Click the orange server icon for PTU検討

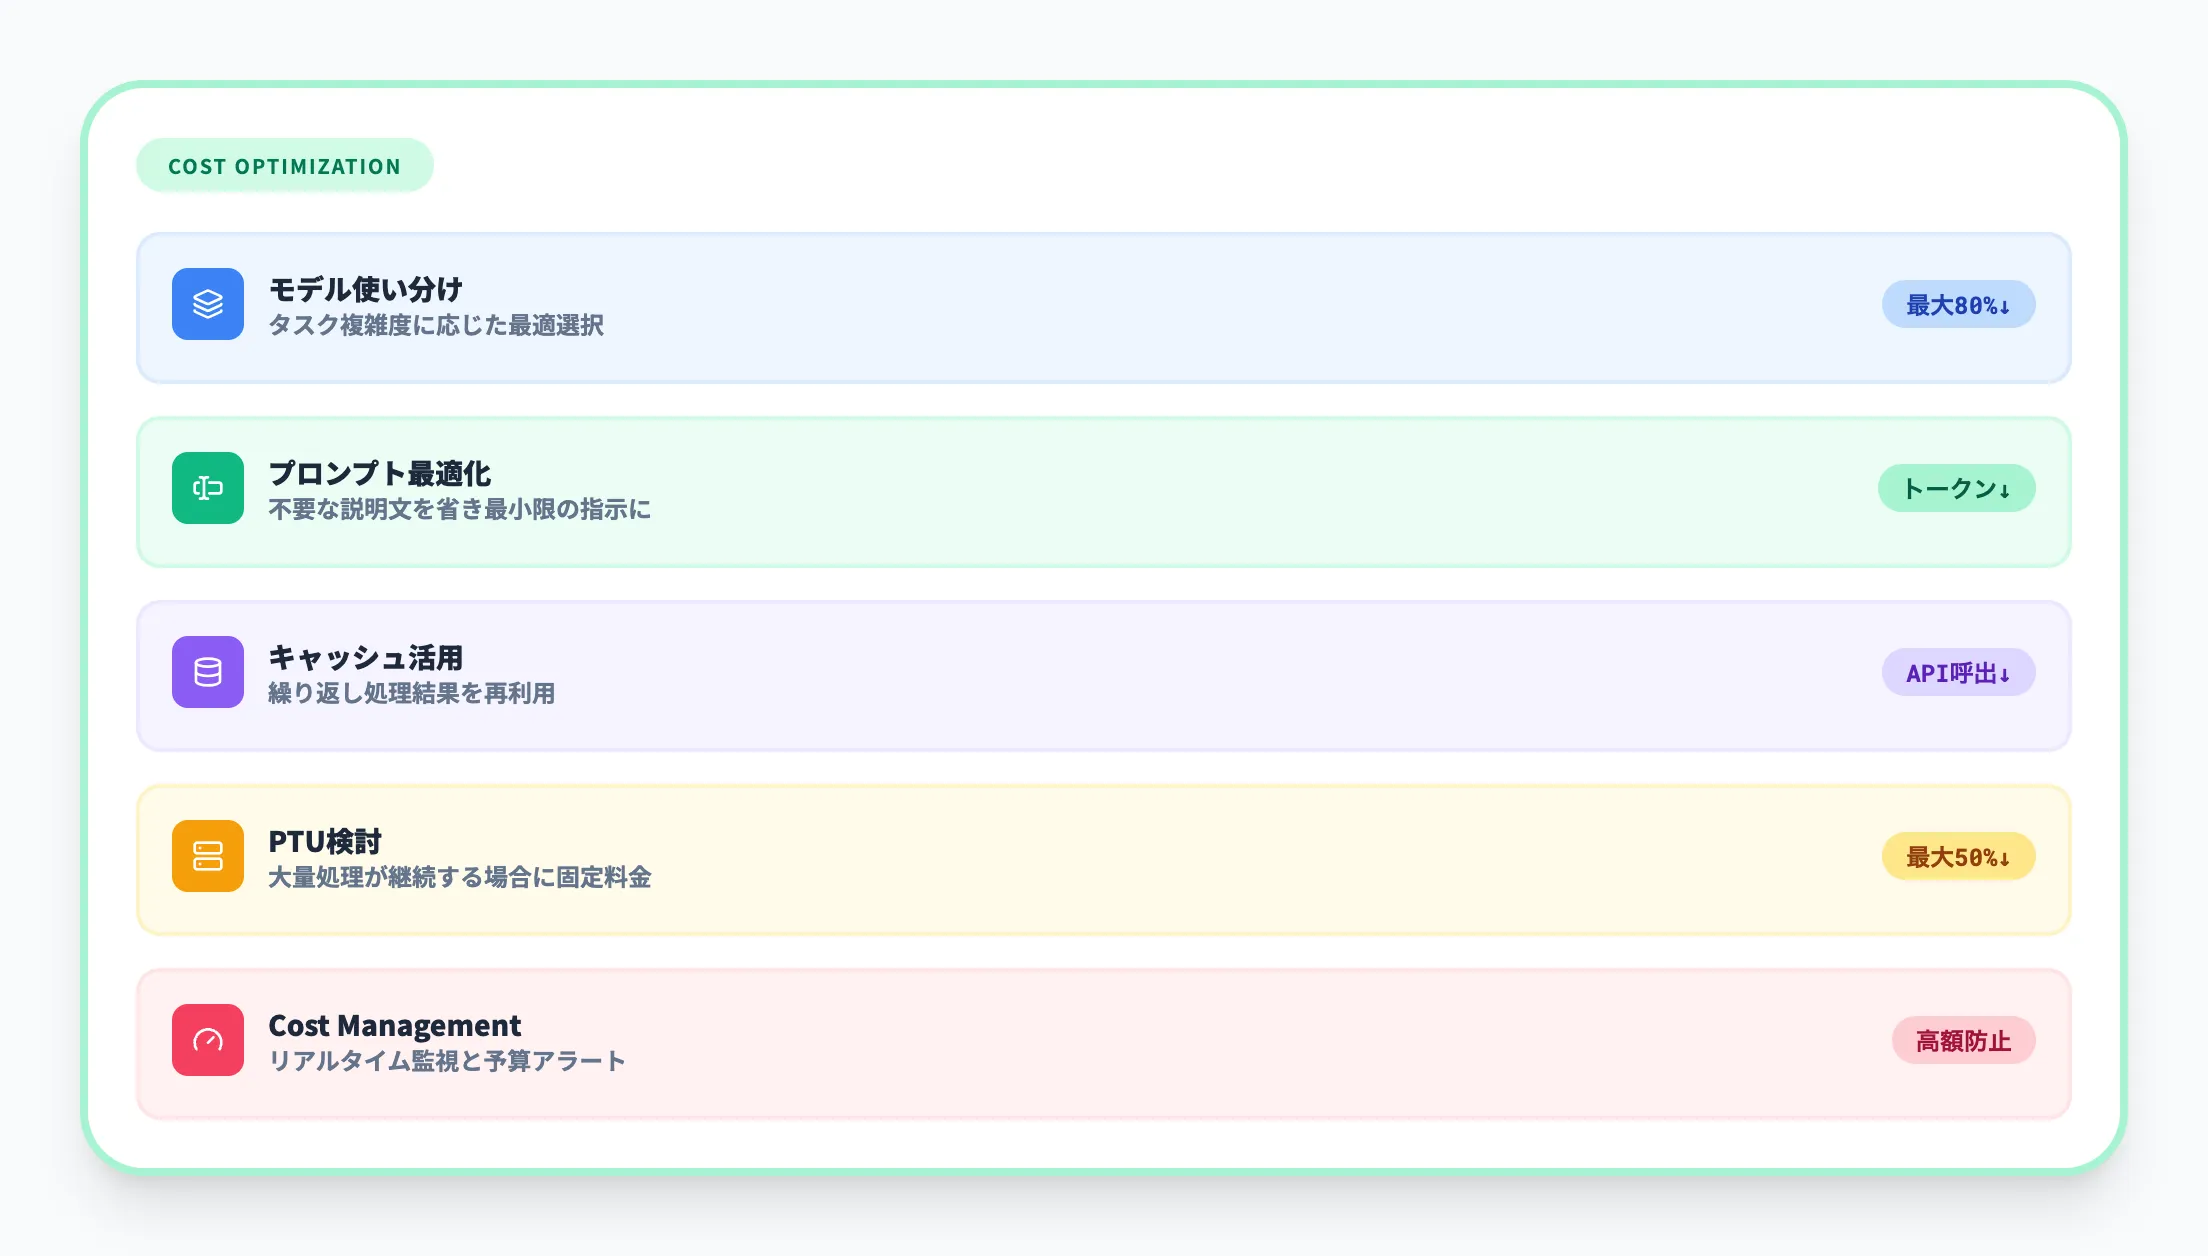point(207,856)
